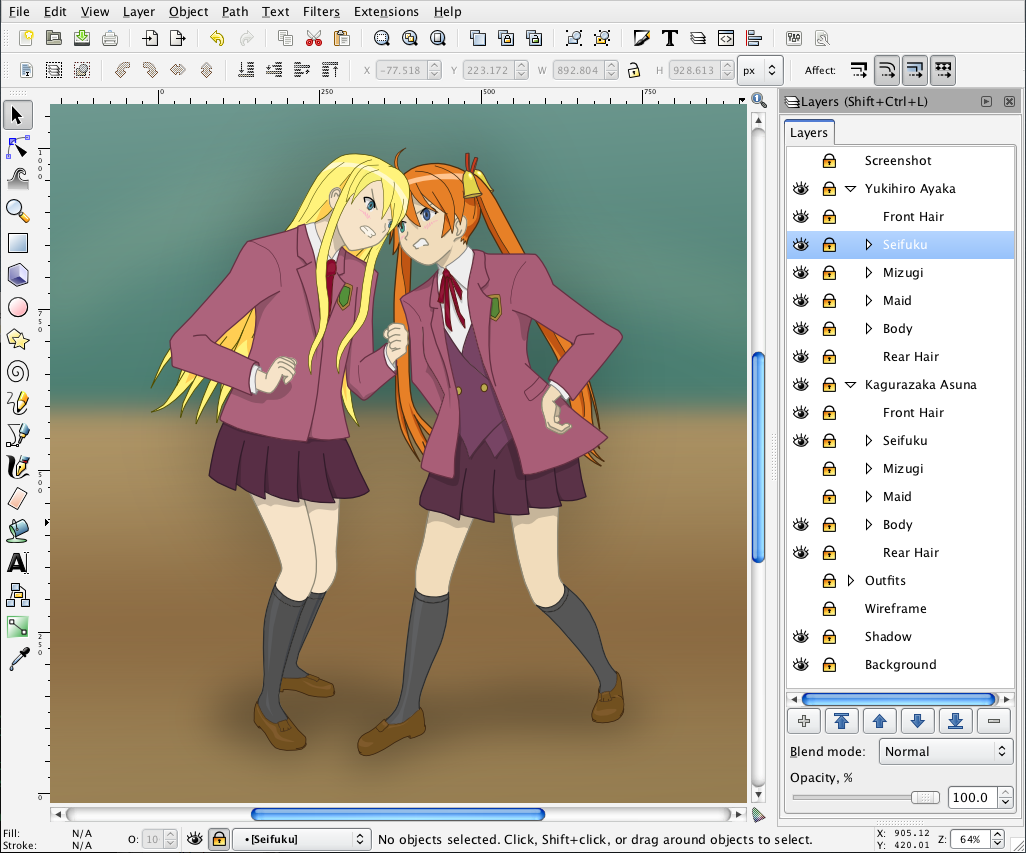Click the layer opacity value field

[x=972, y=797]
